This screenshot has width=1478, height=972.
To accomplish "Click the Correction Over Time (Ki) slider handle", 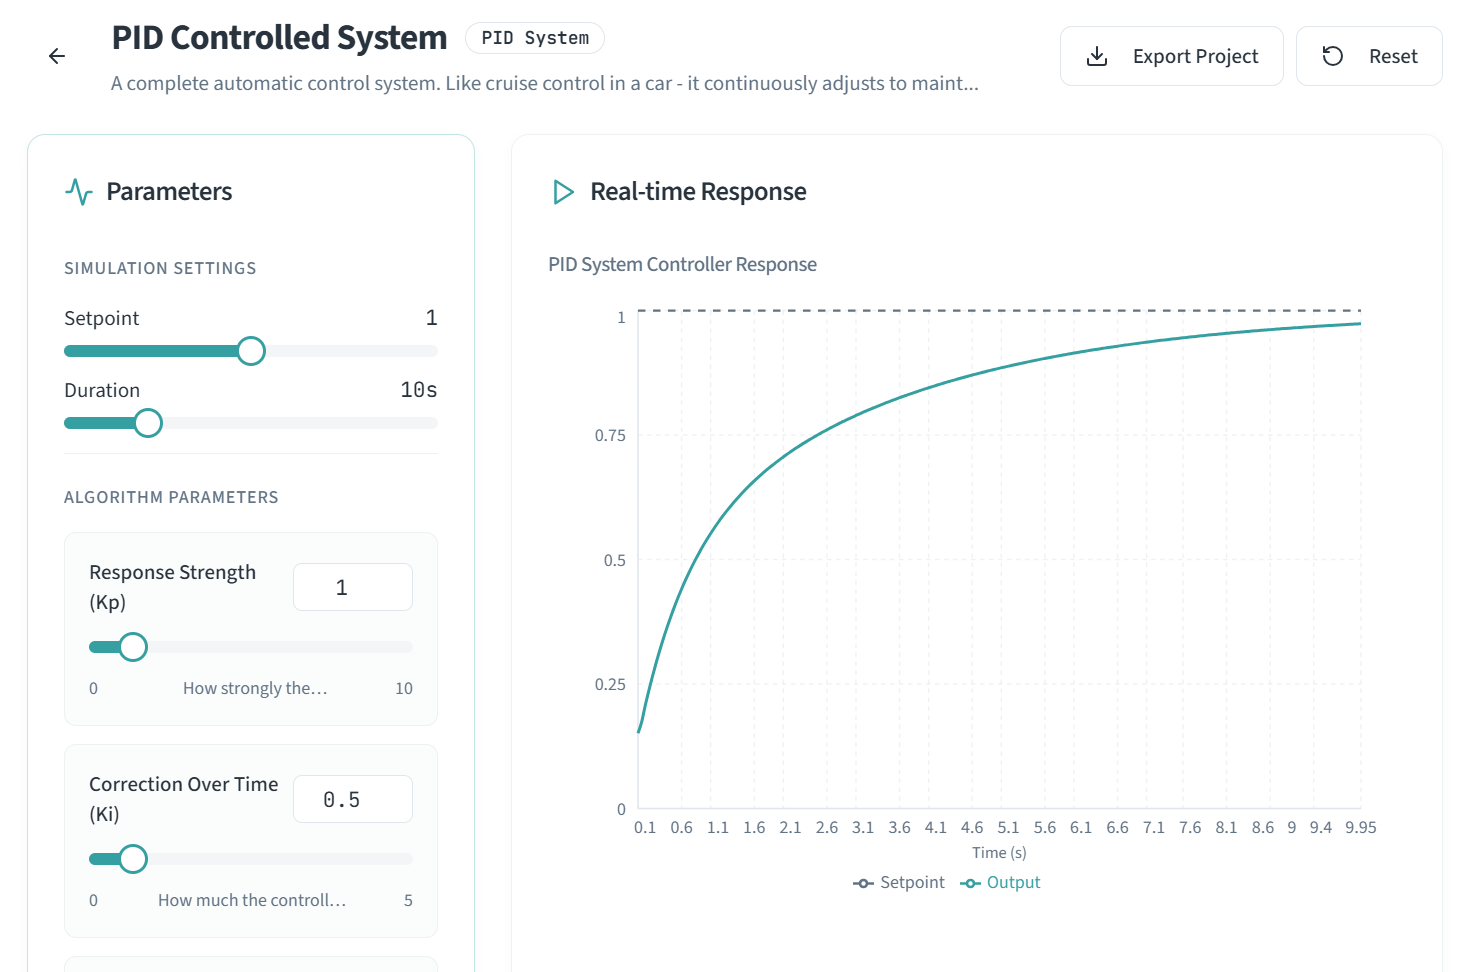I will coord(133,859).
